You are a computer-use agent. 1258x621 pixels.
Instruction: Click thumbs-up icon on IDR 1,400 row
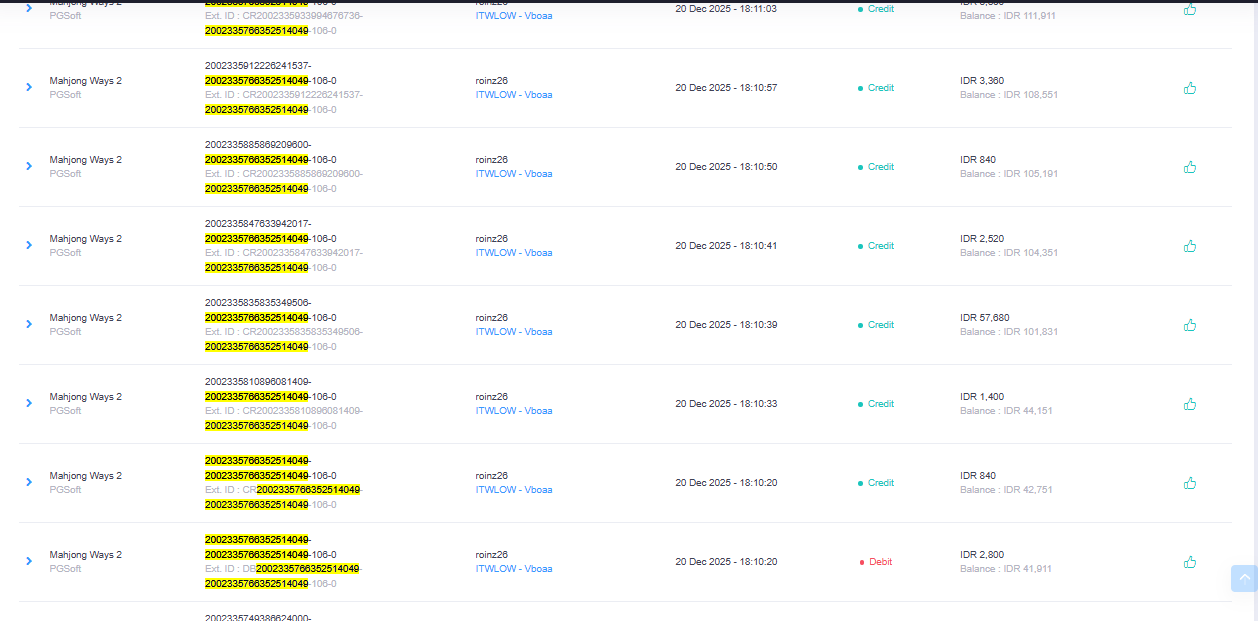tap(1190, 404)
